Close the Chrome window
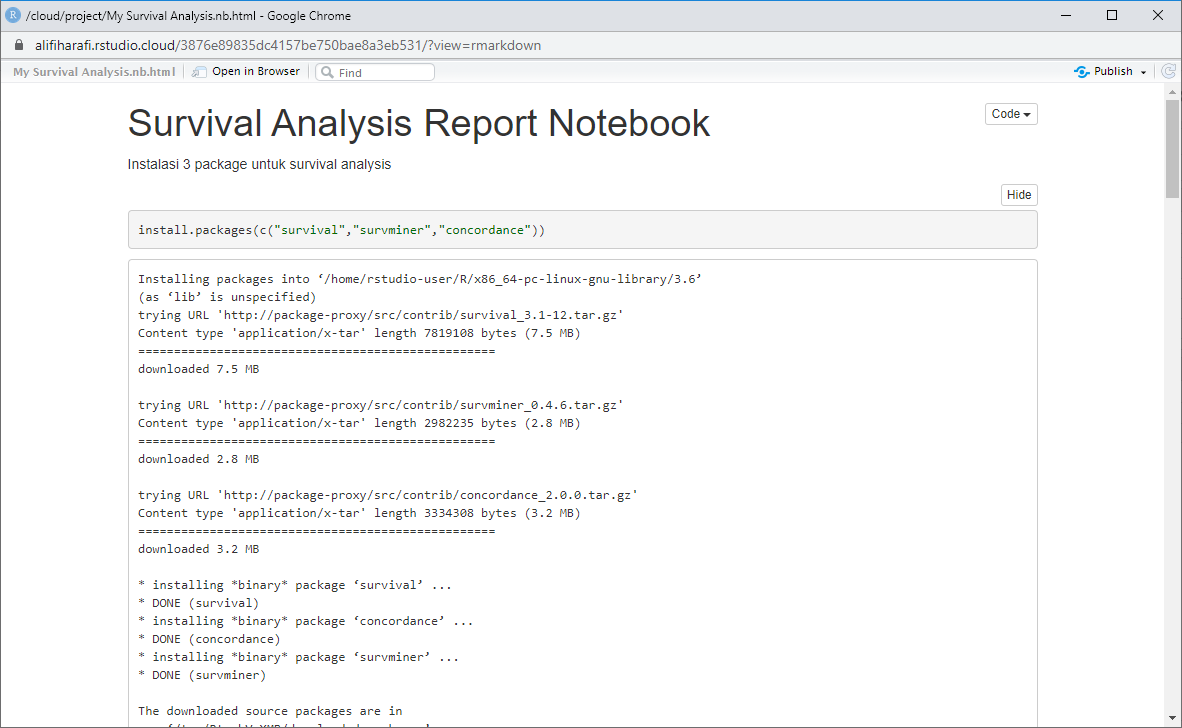Screen dimensions: 1182x728 tap(1158, 15)
